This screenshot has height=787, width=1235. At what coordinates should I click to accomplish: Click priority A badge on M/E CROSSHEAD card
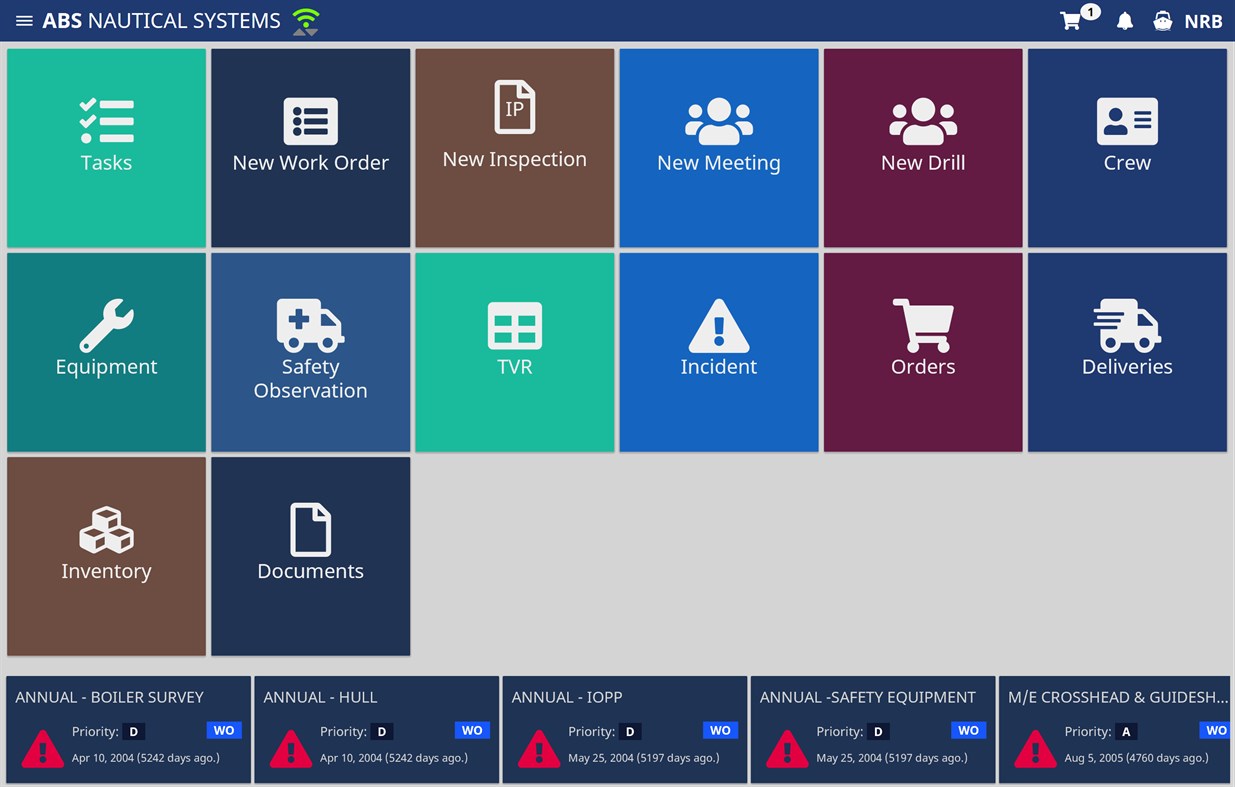tap(1126, 732)
